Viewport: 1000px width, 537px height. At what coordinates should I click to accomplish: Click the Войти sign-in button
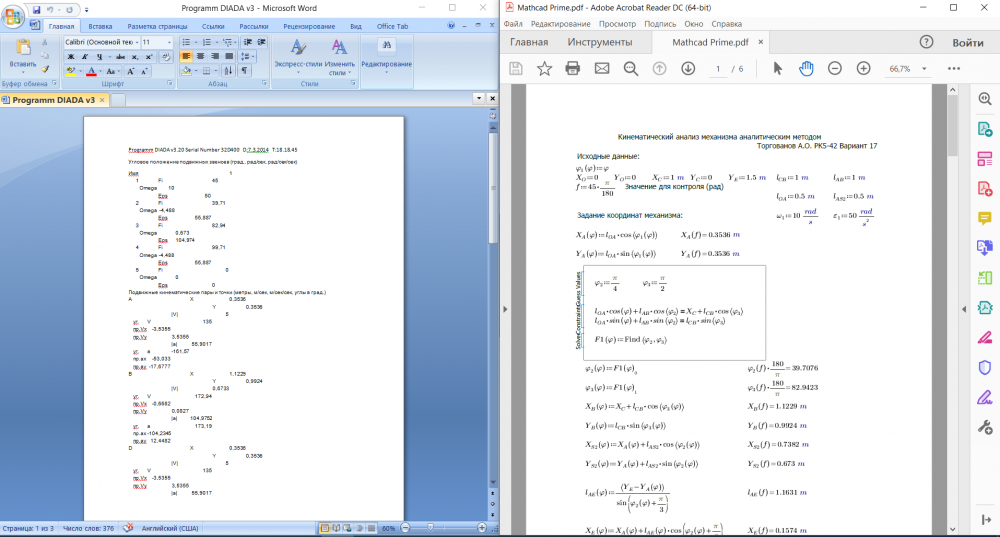(x=967, y=43)
